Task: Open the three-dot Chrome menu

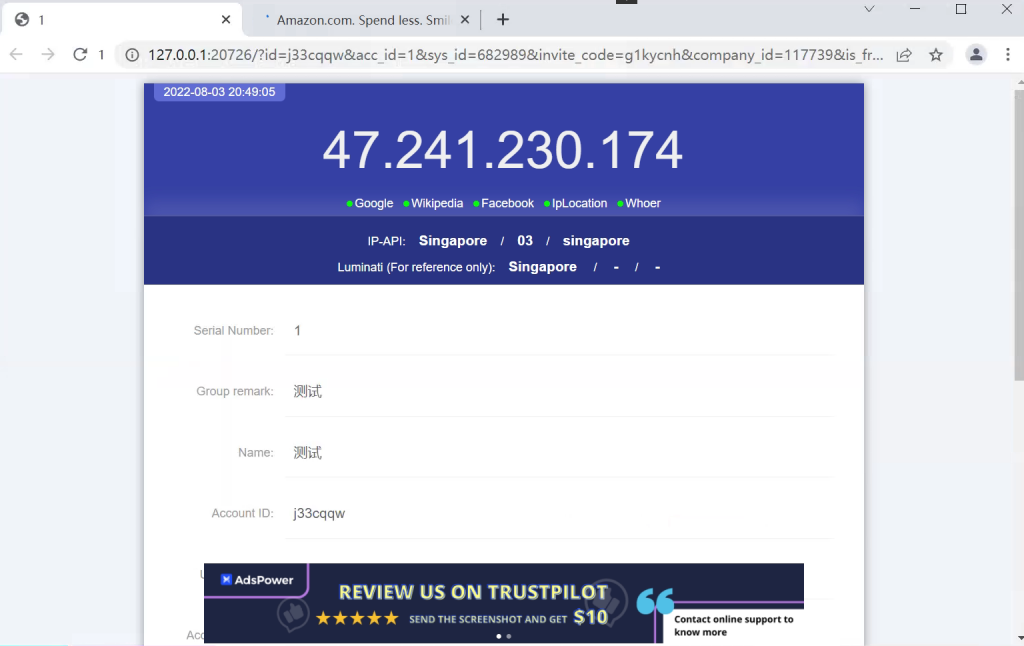Action: [x=1007, y=55]
